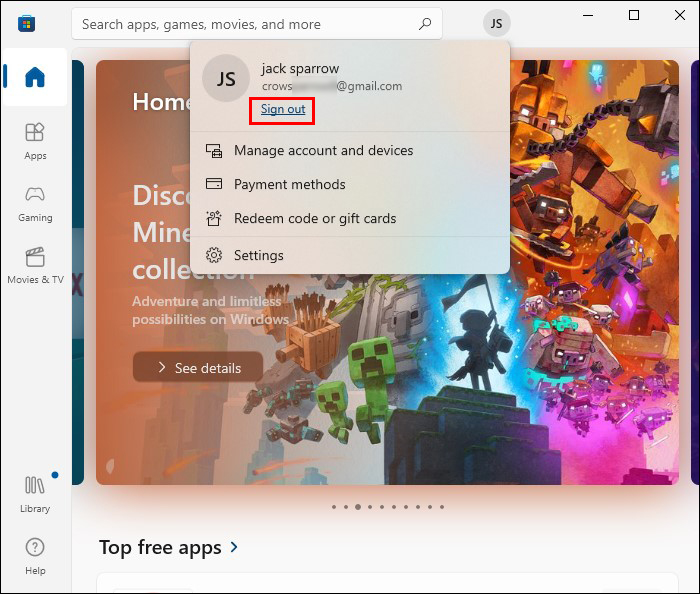Click the Sign out link
Screen dimensions: 700x594
[283, 109]
